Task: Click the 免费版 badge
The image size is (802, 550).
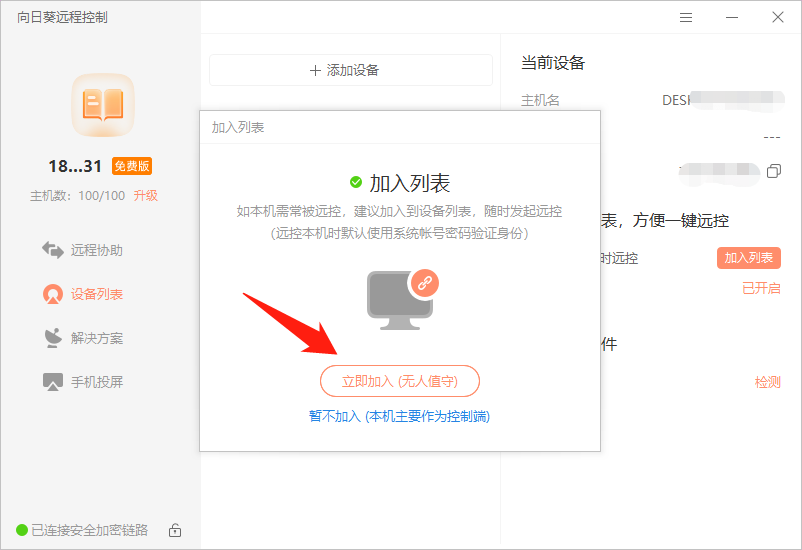Action: tap(132, 167)
